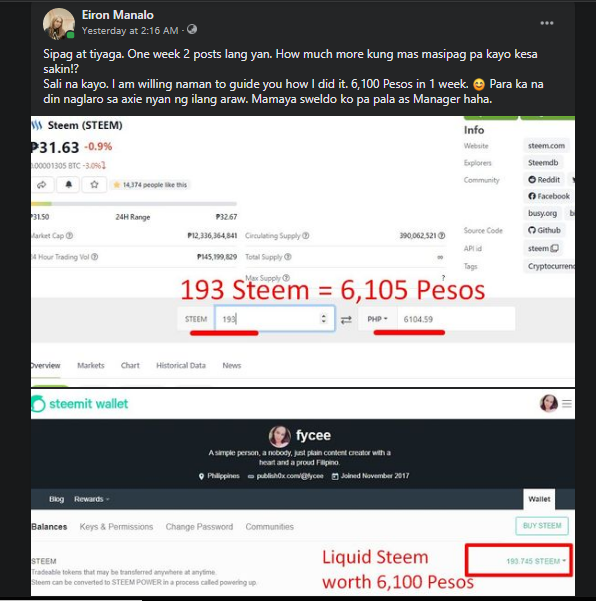Switch to the Historical Data tab
This screenshot has width=596, height=601.
[181, 365]
